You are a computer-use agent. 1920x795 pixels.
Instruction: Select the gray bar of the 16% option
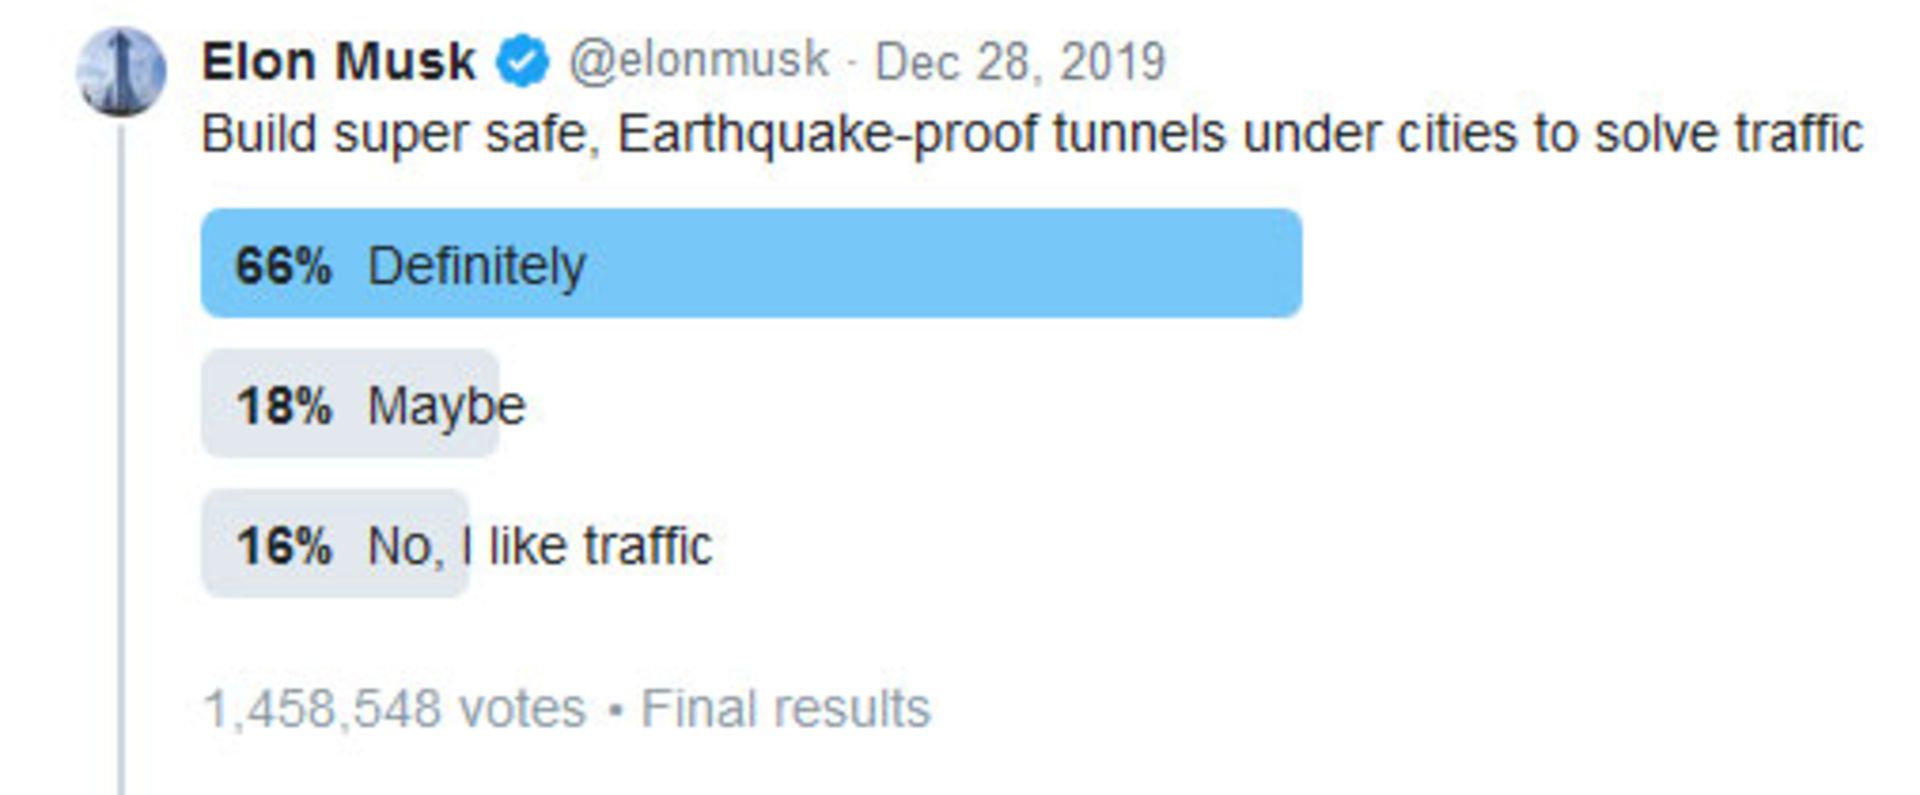pyautogui.click(x=335, y=543)
